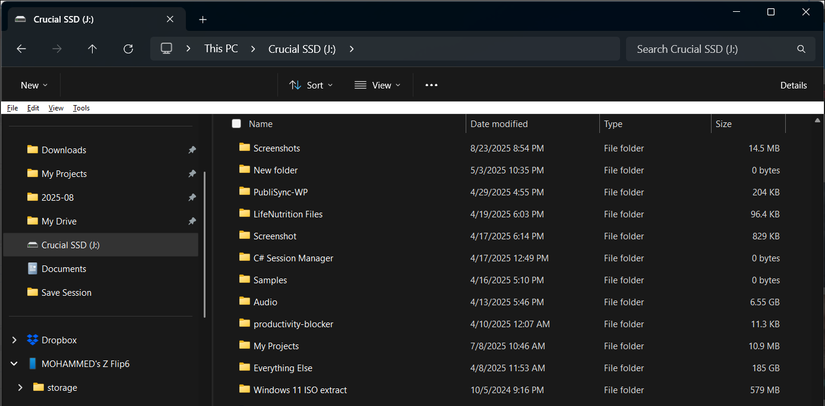Unpin Downloads using its pin icon
This screenshot has height=406, width=825.
coord(192,150)
